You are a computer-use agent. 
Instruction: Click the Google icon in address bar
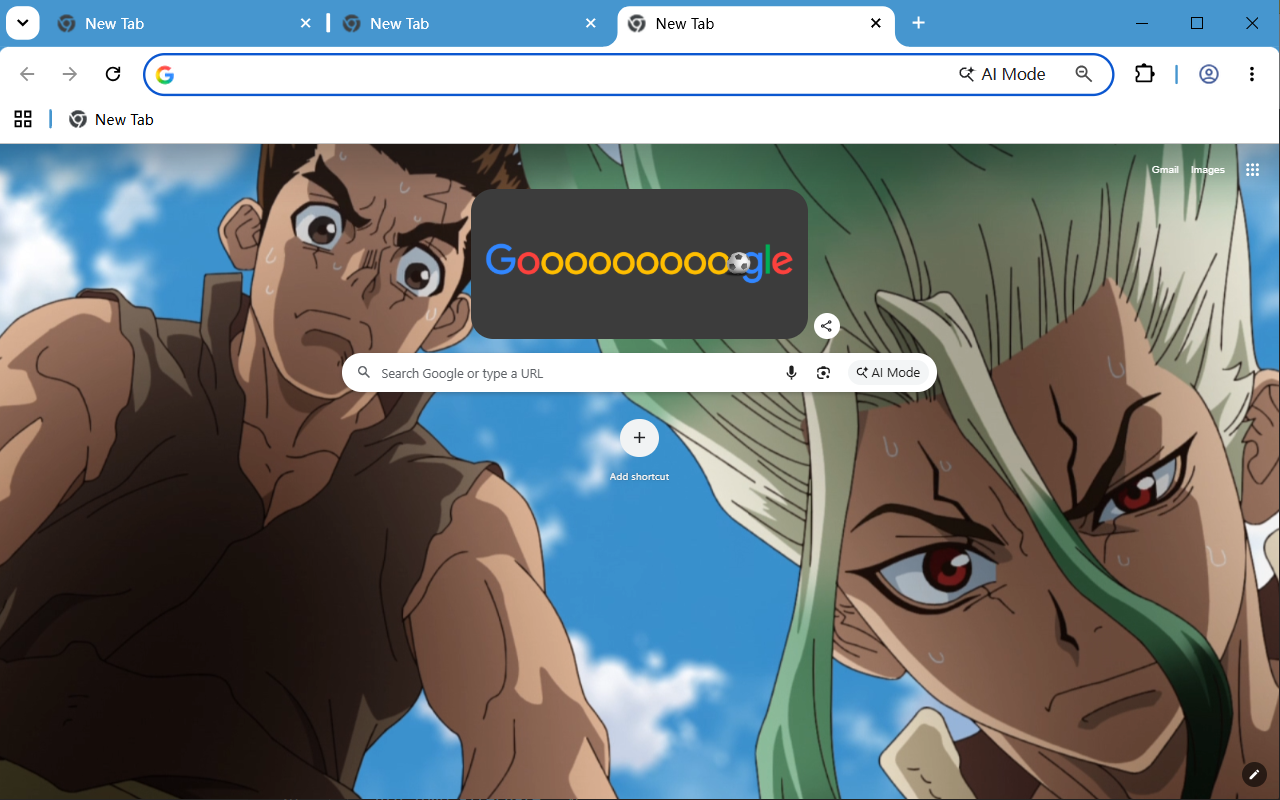tap(165, 75)
